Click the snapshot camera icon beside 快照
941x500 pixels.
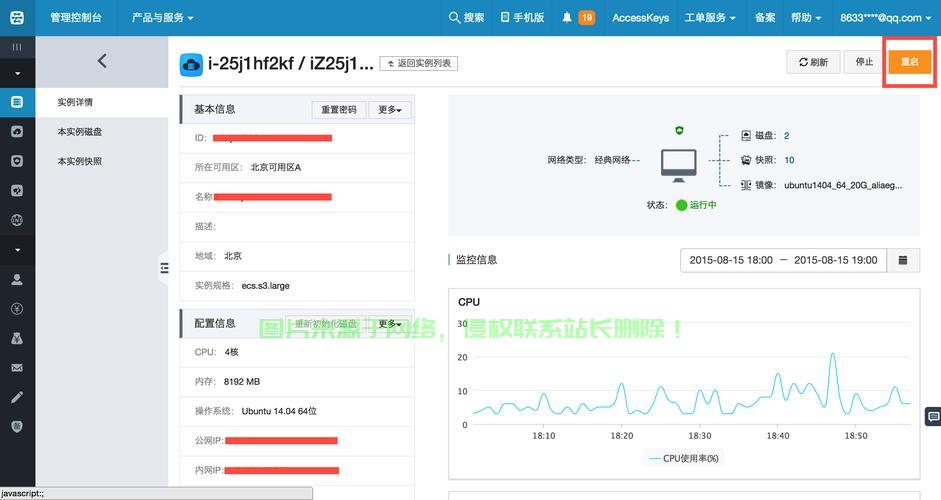click(746, 160)
